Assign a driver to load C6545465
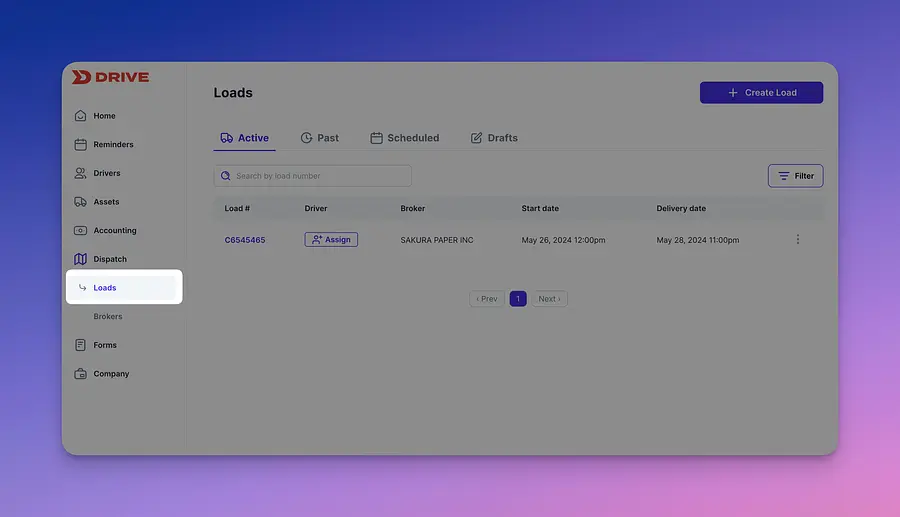Screen dimensions: 900x517 [x=331, y=240]
